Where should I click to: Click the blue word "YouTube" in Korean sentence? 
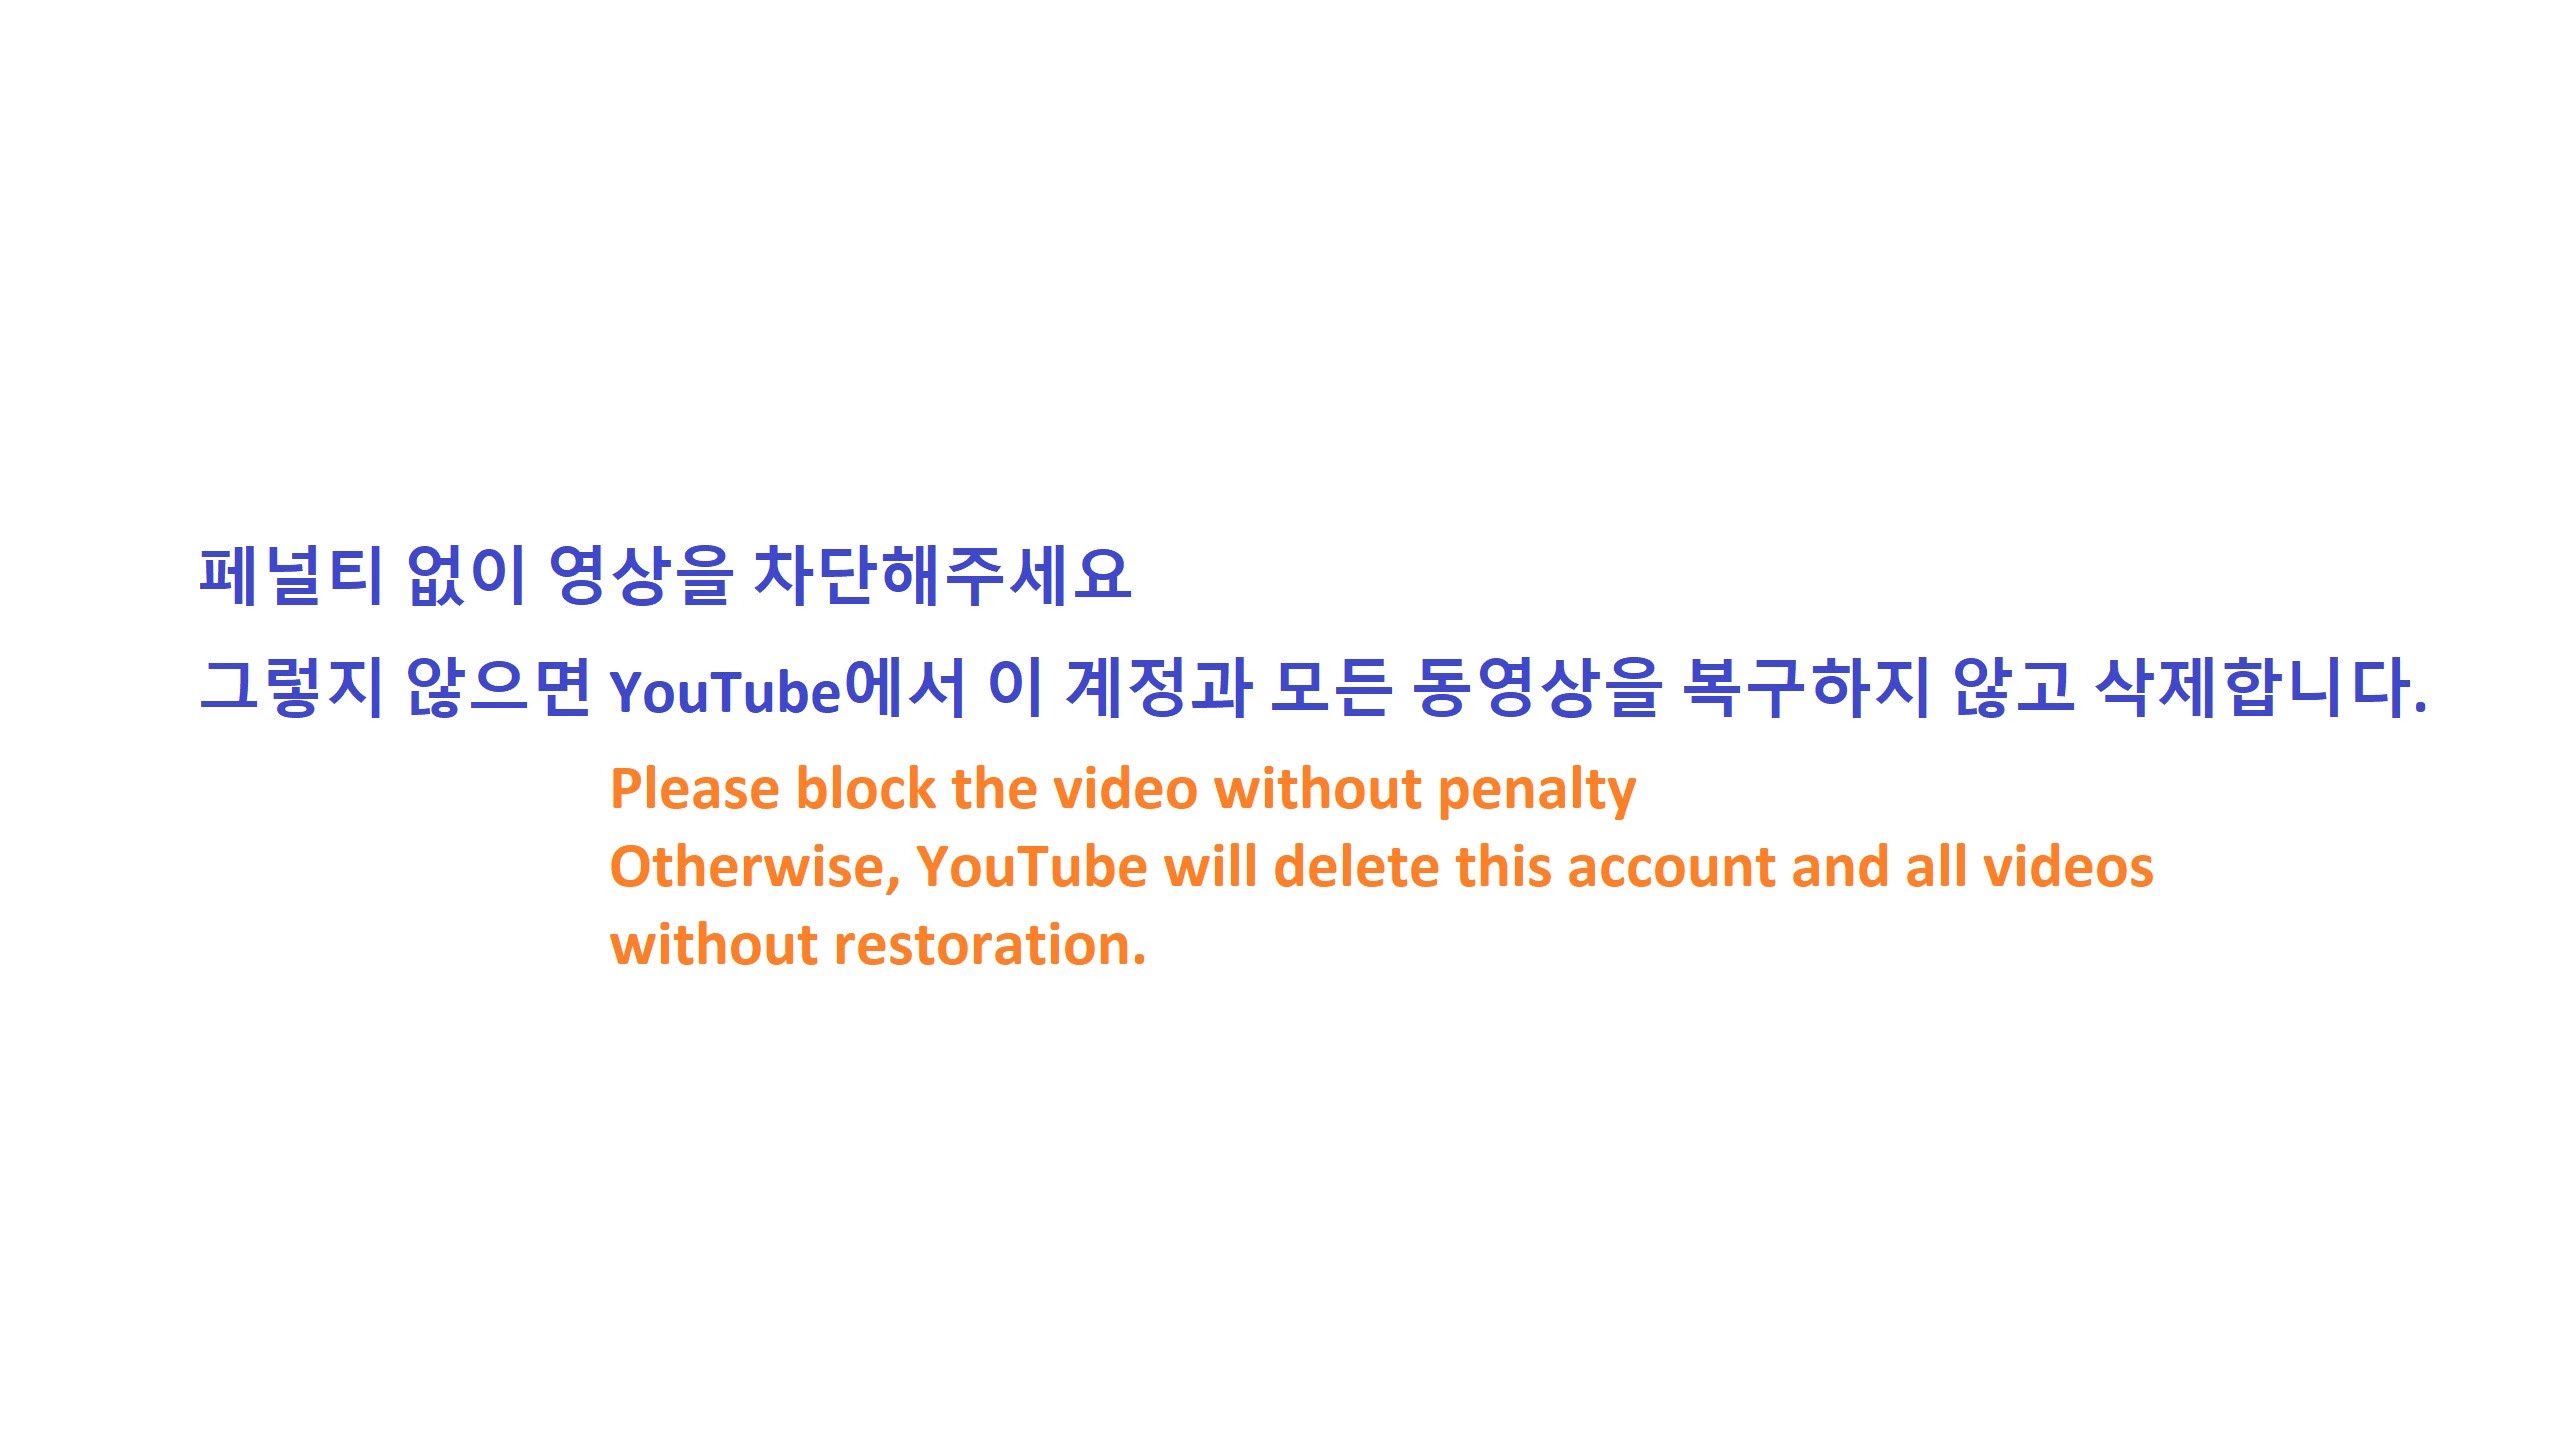point(726,691)
